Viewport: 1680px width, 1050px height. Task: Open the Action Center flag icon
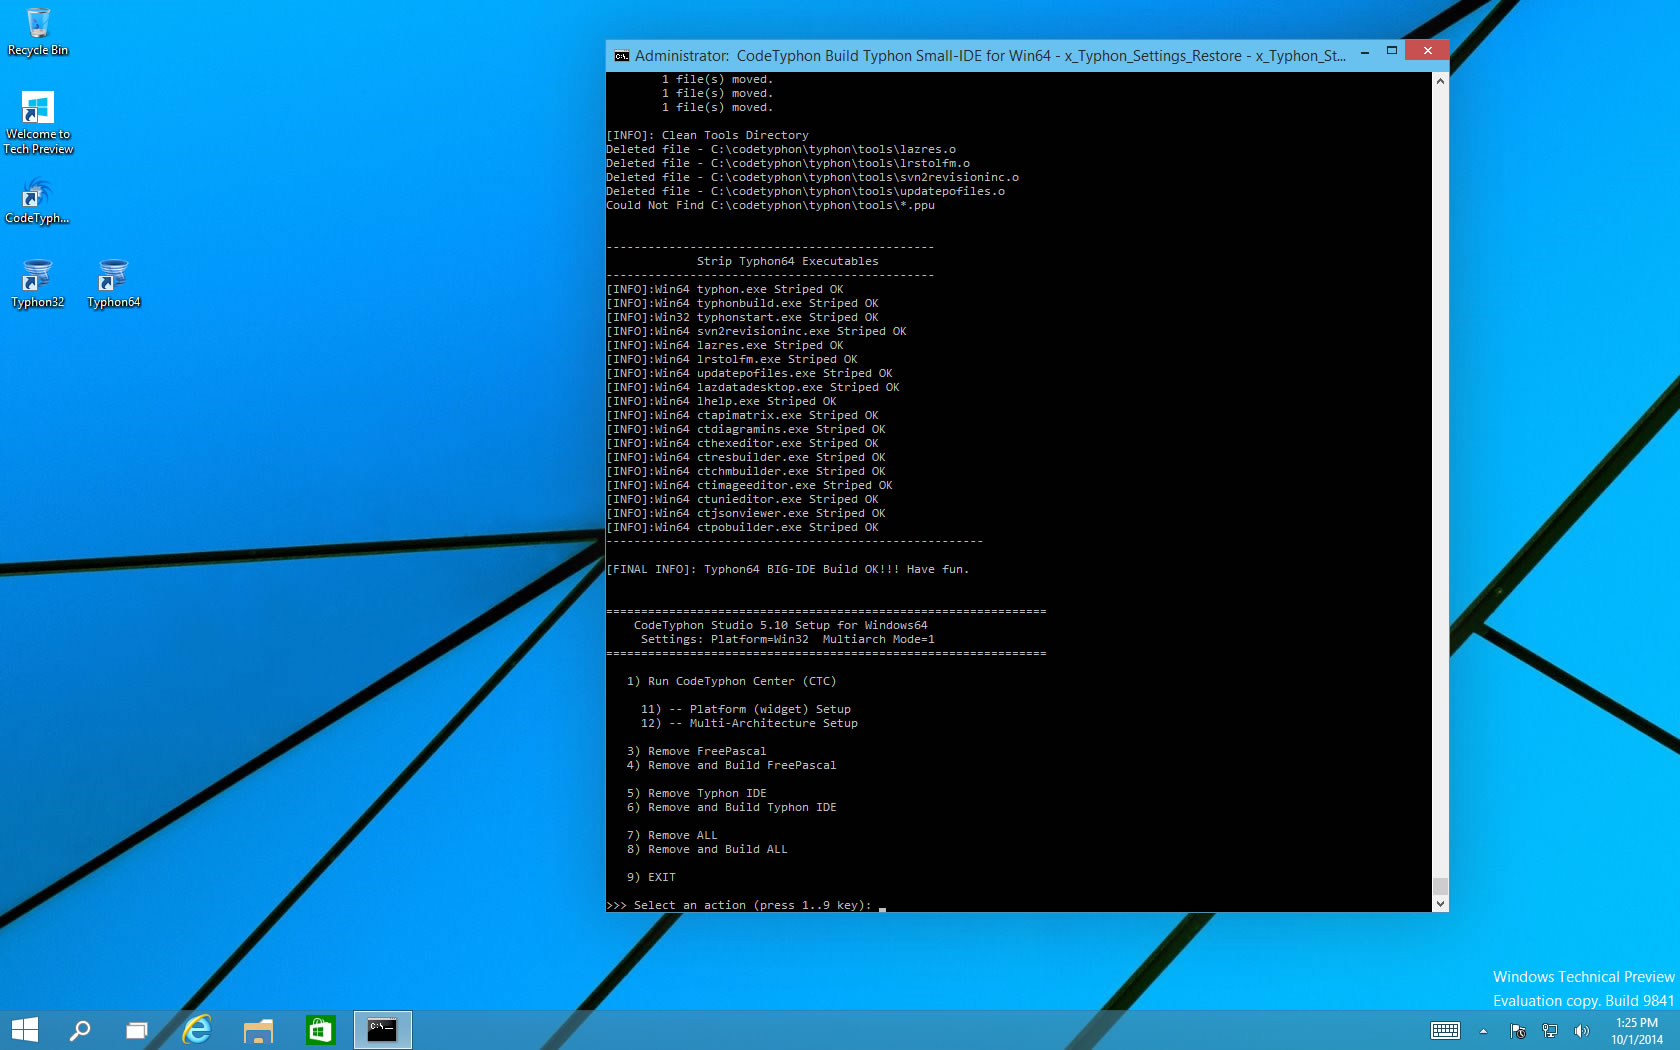pyautogui.click(x=1517, y=1031)
